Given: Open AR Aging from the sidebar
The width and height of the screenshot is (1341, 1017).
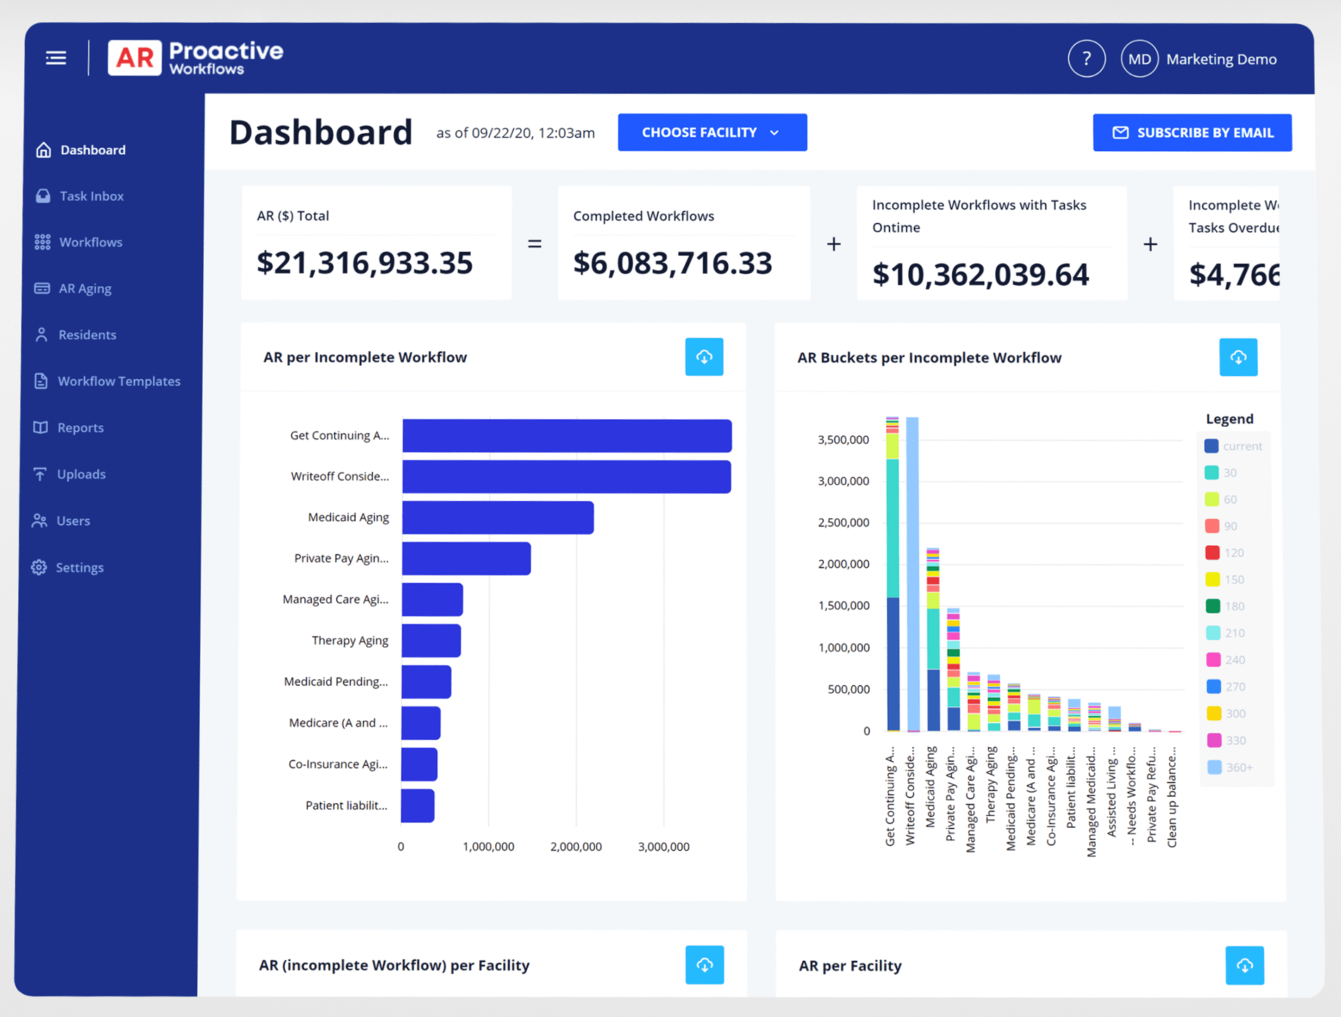Looking at the screenshot, I should [x=85, y=288].
